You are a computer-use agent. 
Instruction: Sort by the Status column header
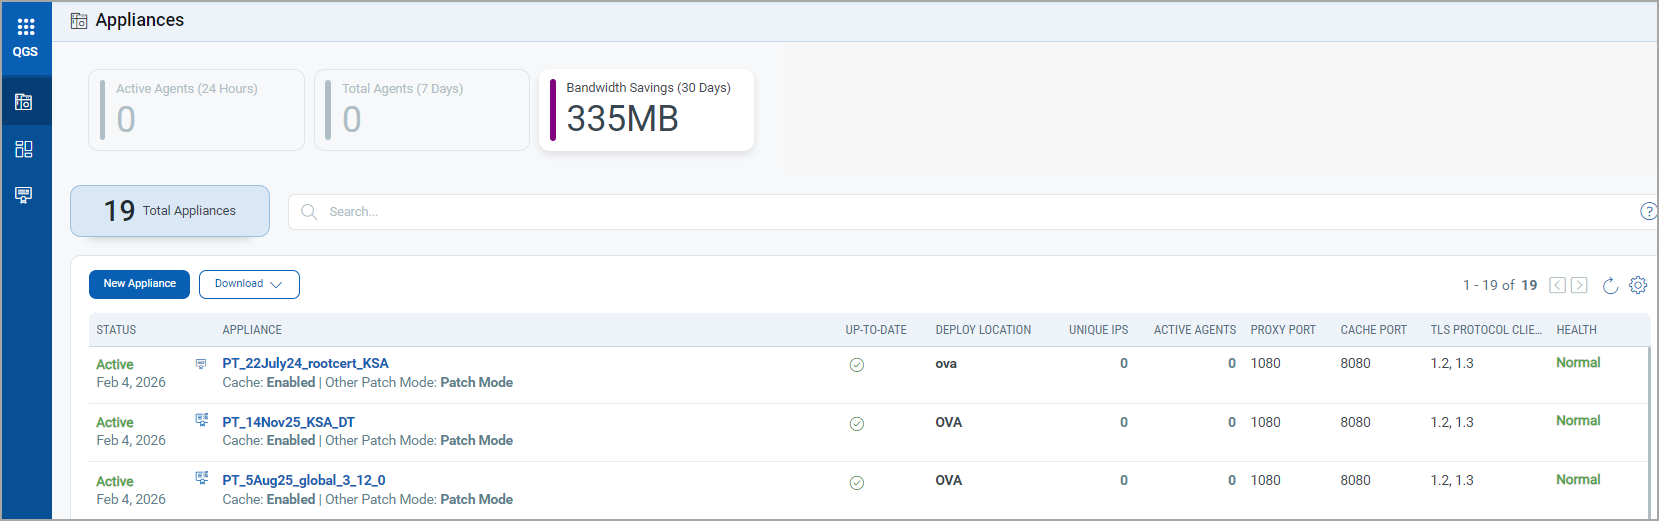coord(116,330)
